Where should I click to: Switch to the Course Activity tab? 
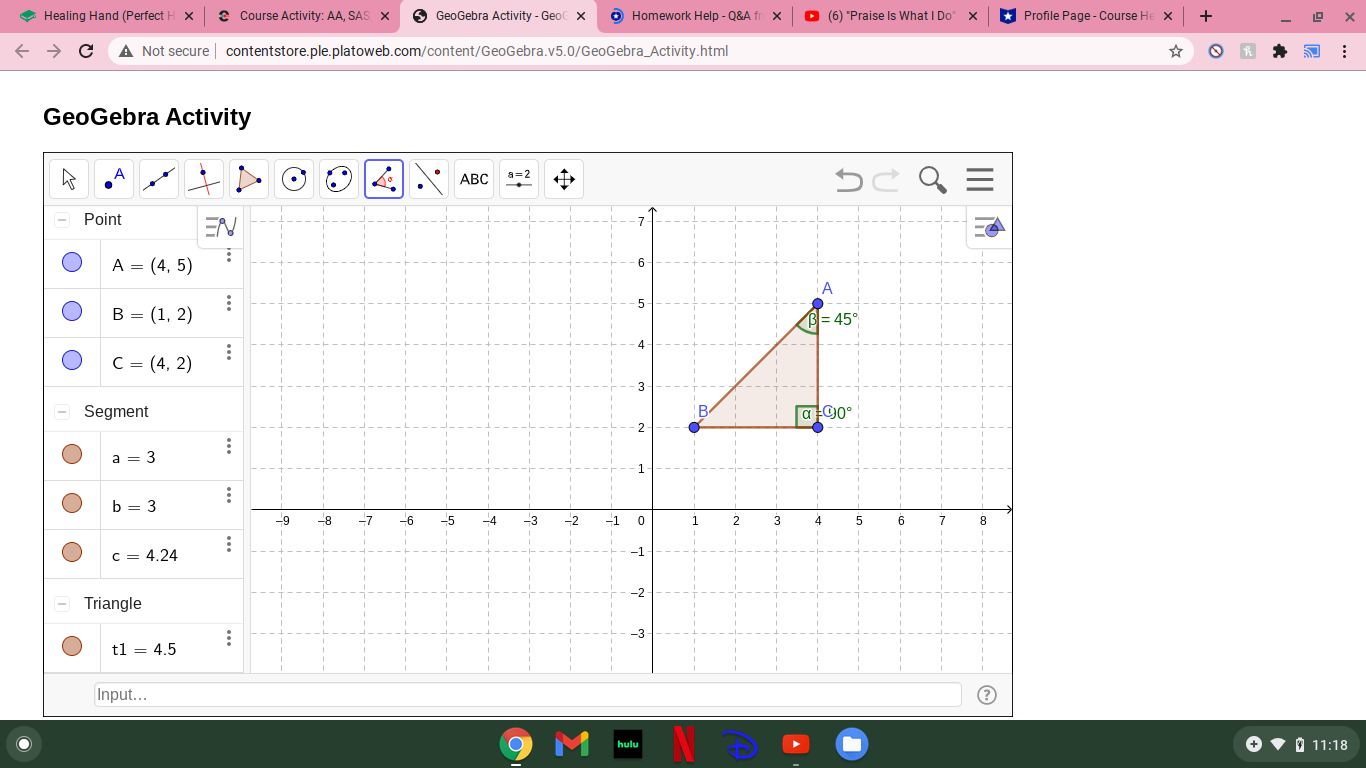click(304, 16)
